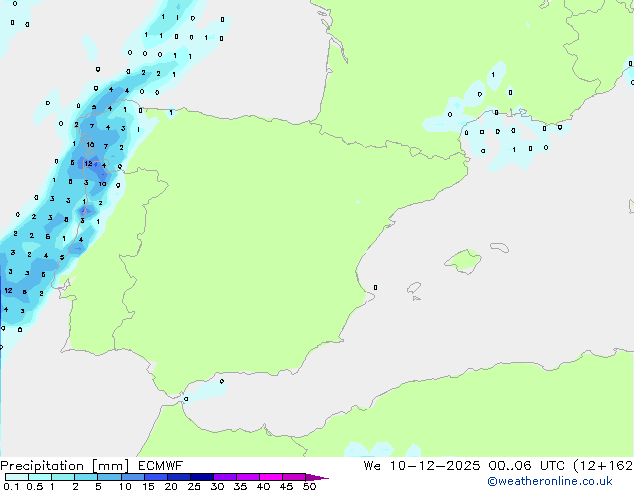Screen dimensions: 634x490
Task: Click the date "10-12-2025" in footer
Action: 435,466
